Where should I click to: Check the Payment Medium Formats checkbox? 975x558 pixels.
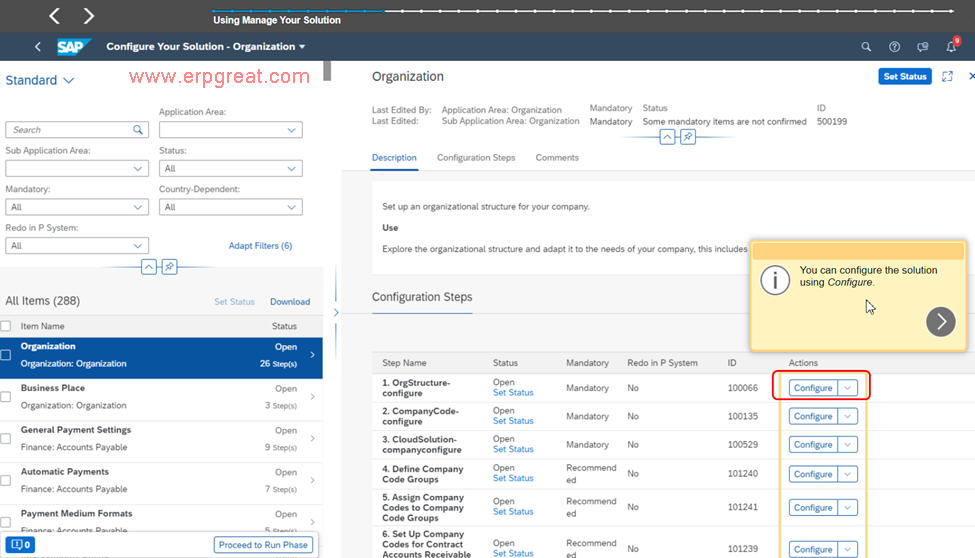(x=6, y=522)
